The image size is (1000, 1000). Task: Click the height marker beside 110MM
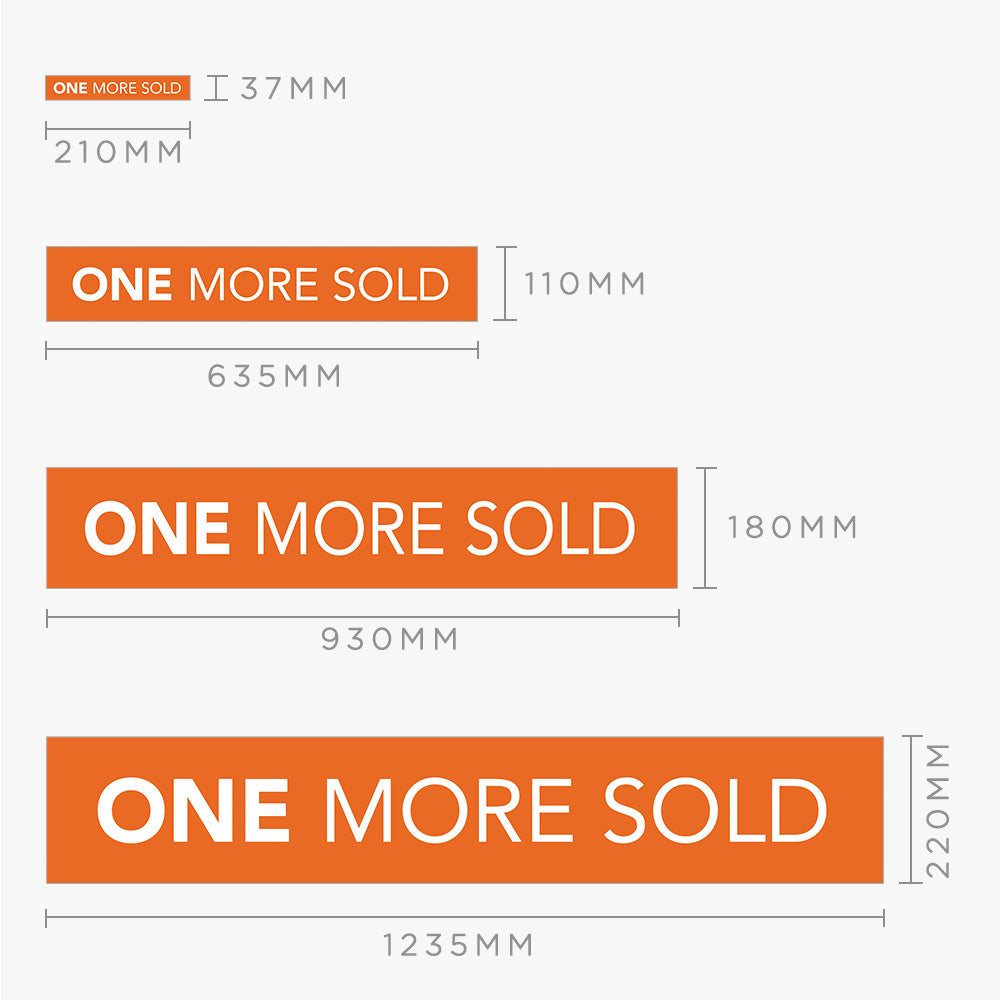pos(505,284)
